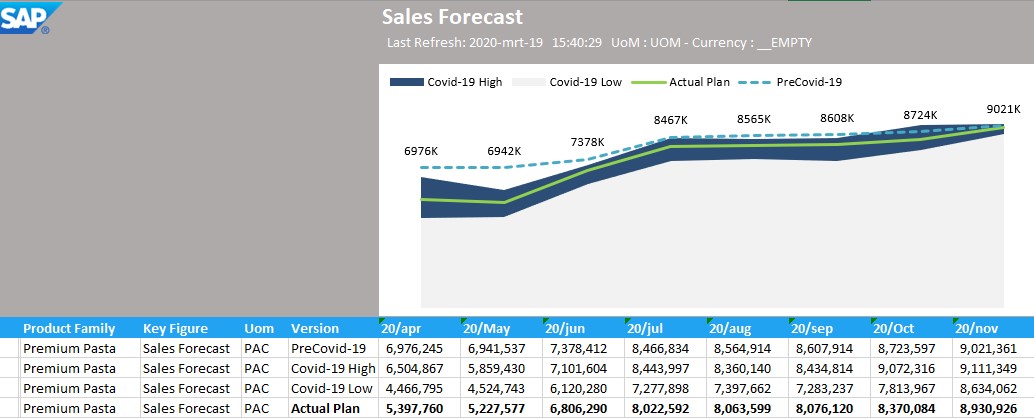This screenshot has height=418, width=1034.
Task: Select cell with value 7,277,898
Action: (665, 388)
